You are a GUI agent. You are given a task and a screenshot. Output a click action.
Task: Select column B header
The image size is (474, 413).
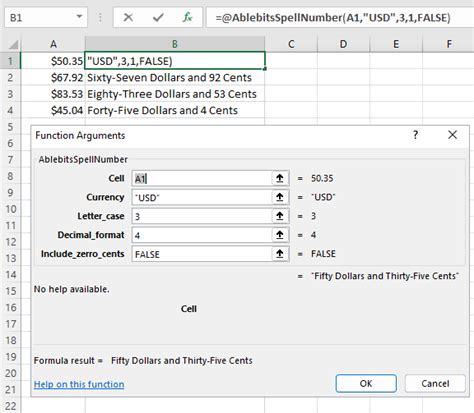175,44
